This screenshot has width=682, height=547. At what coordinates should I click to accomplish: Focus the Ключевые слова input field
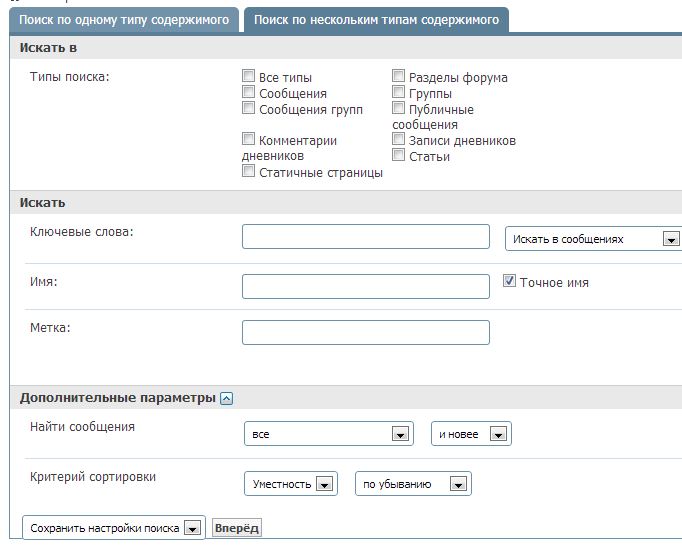tap(366, 237)
